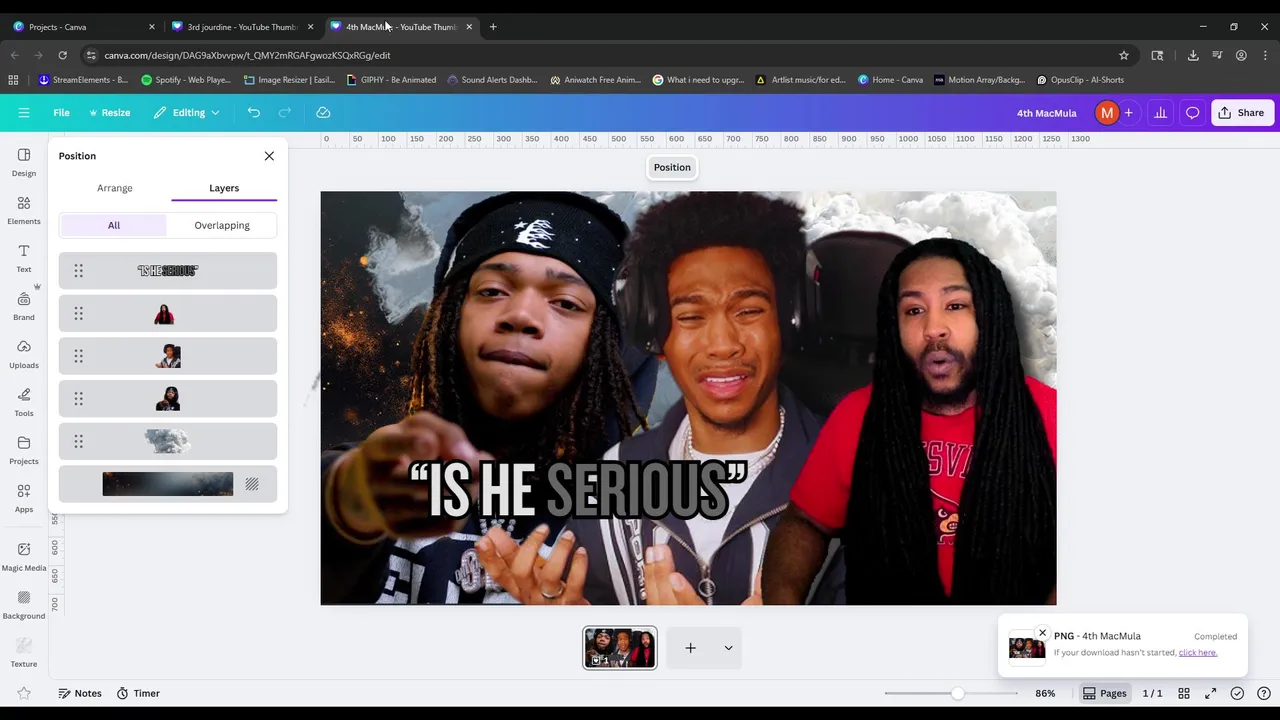Switch to the Arrange tab
The image size is (1280, 720).
(x=114, y=188)
